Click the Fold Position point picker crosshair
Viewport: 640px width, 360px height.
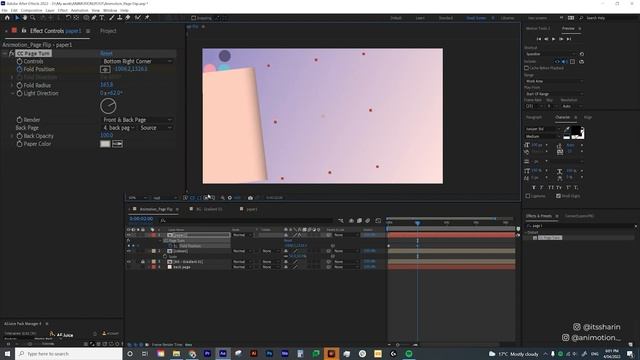[105, 69]
